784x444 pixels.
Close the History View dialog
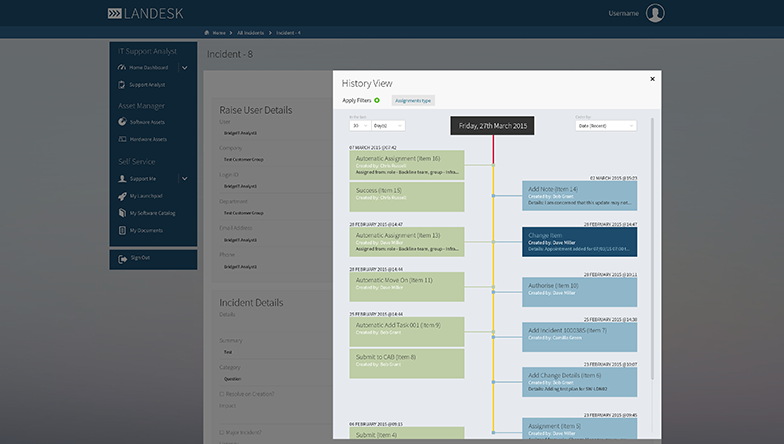click(x=652, y=78)
